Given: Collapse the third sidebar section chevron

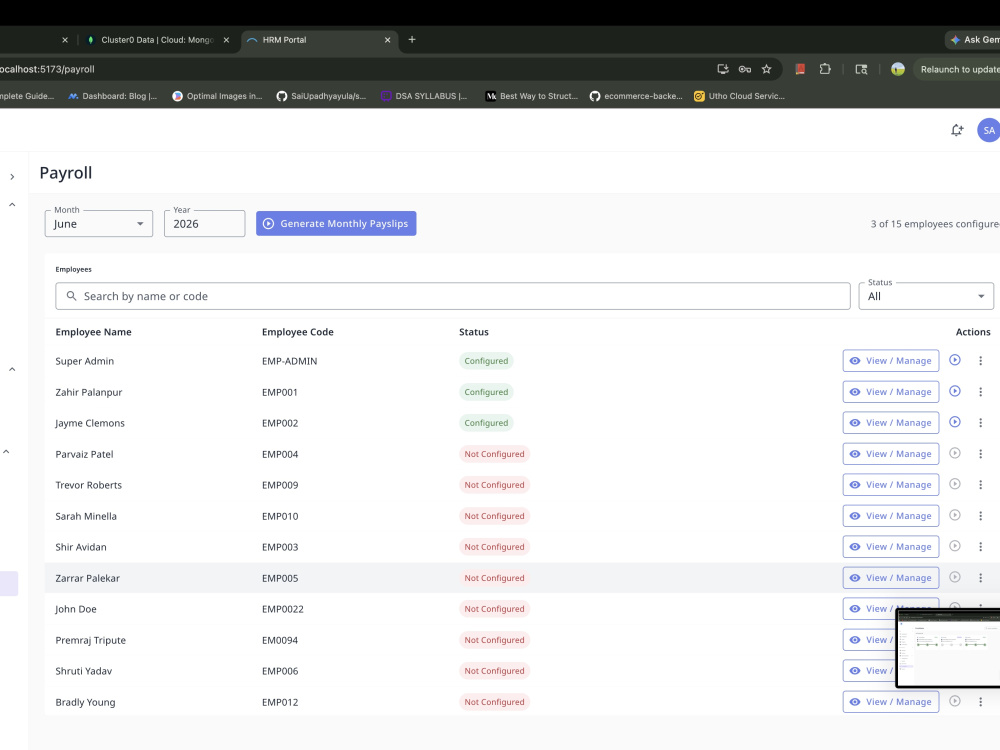Looking at the screenshot, I should (x=6, y=452).
